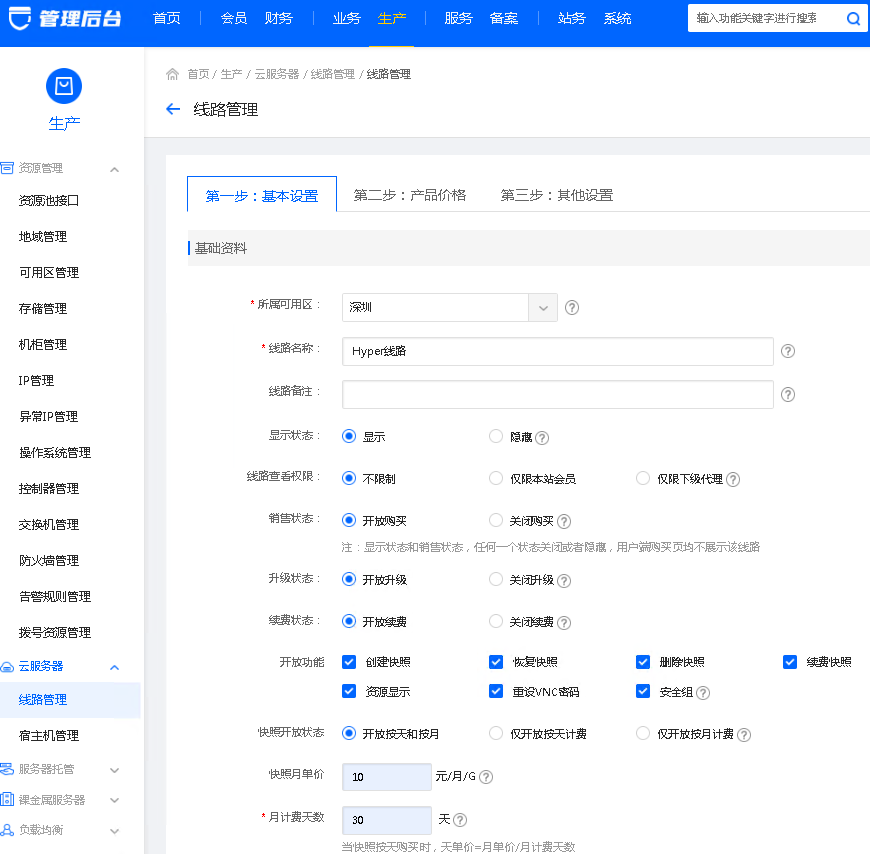
Task: Select 仅限本站会员 view permission radio
Action: coord(495,478)
